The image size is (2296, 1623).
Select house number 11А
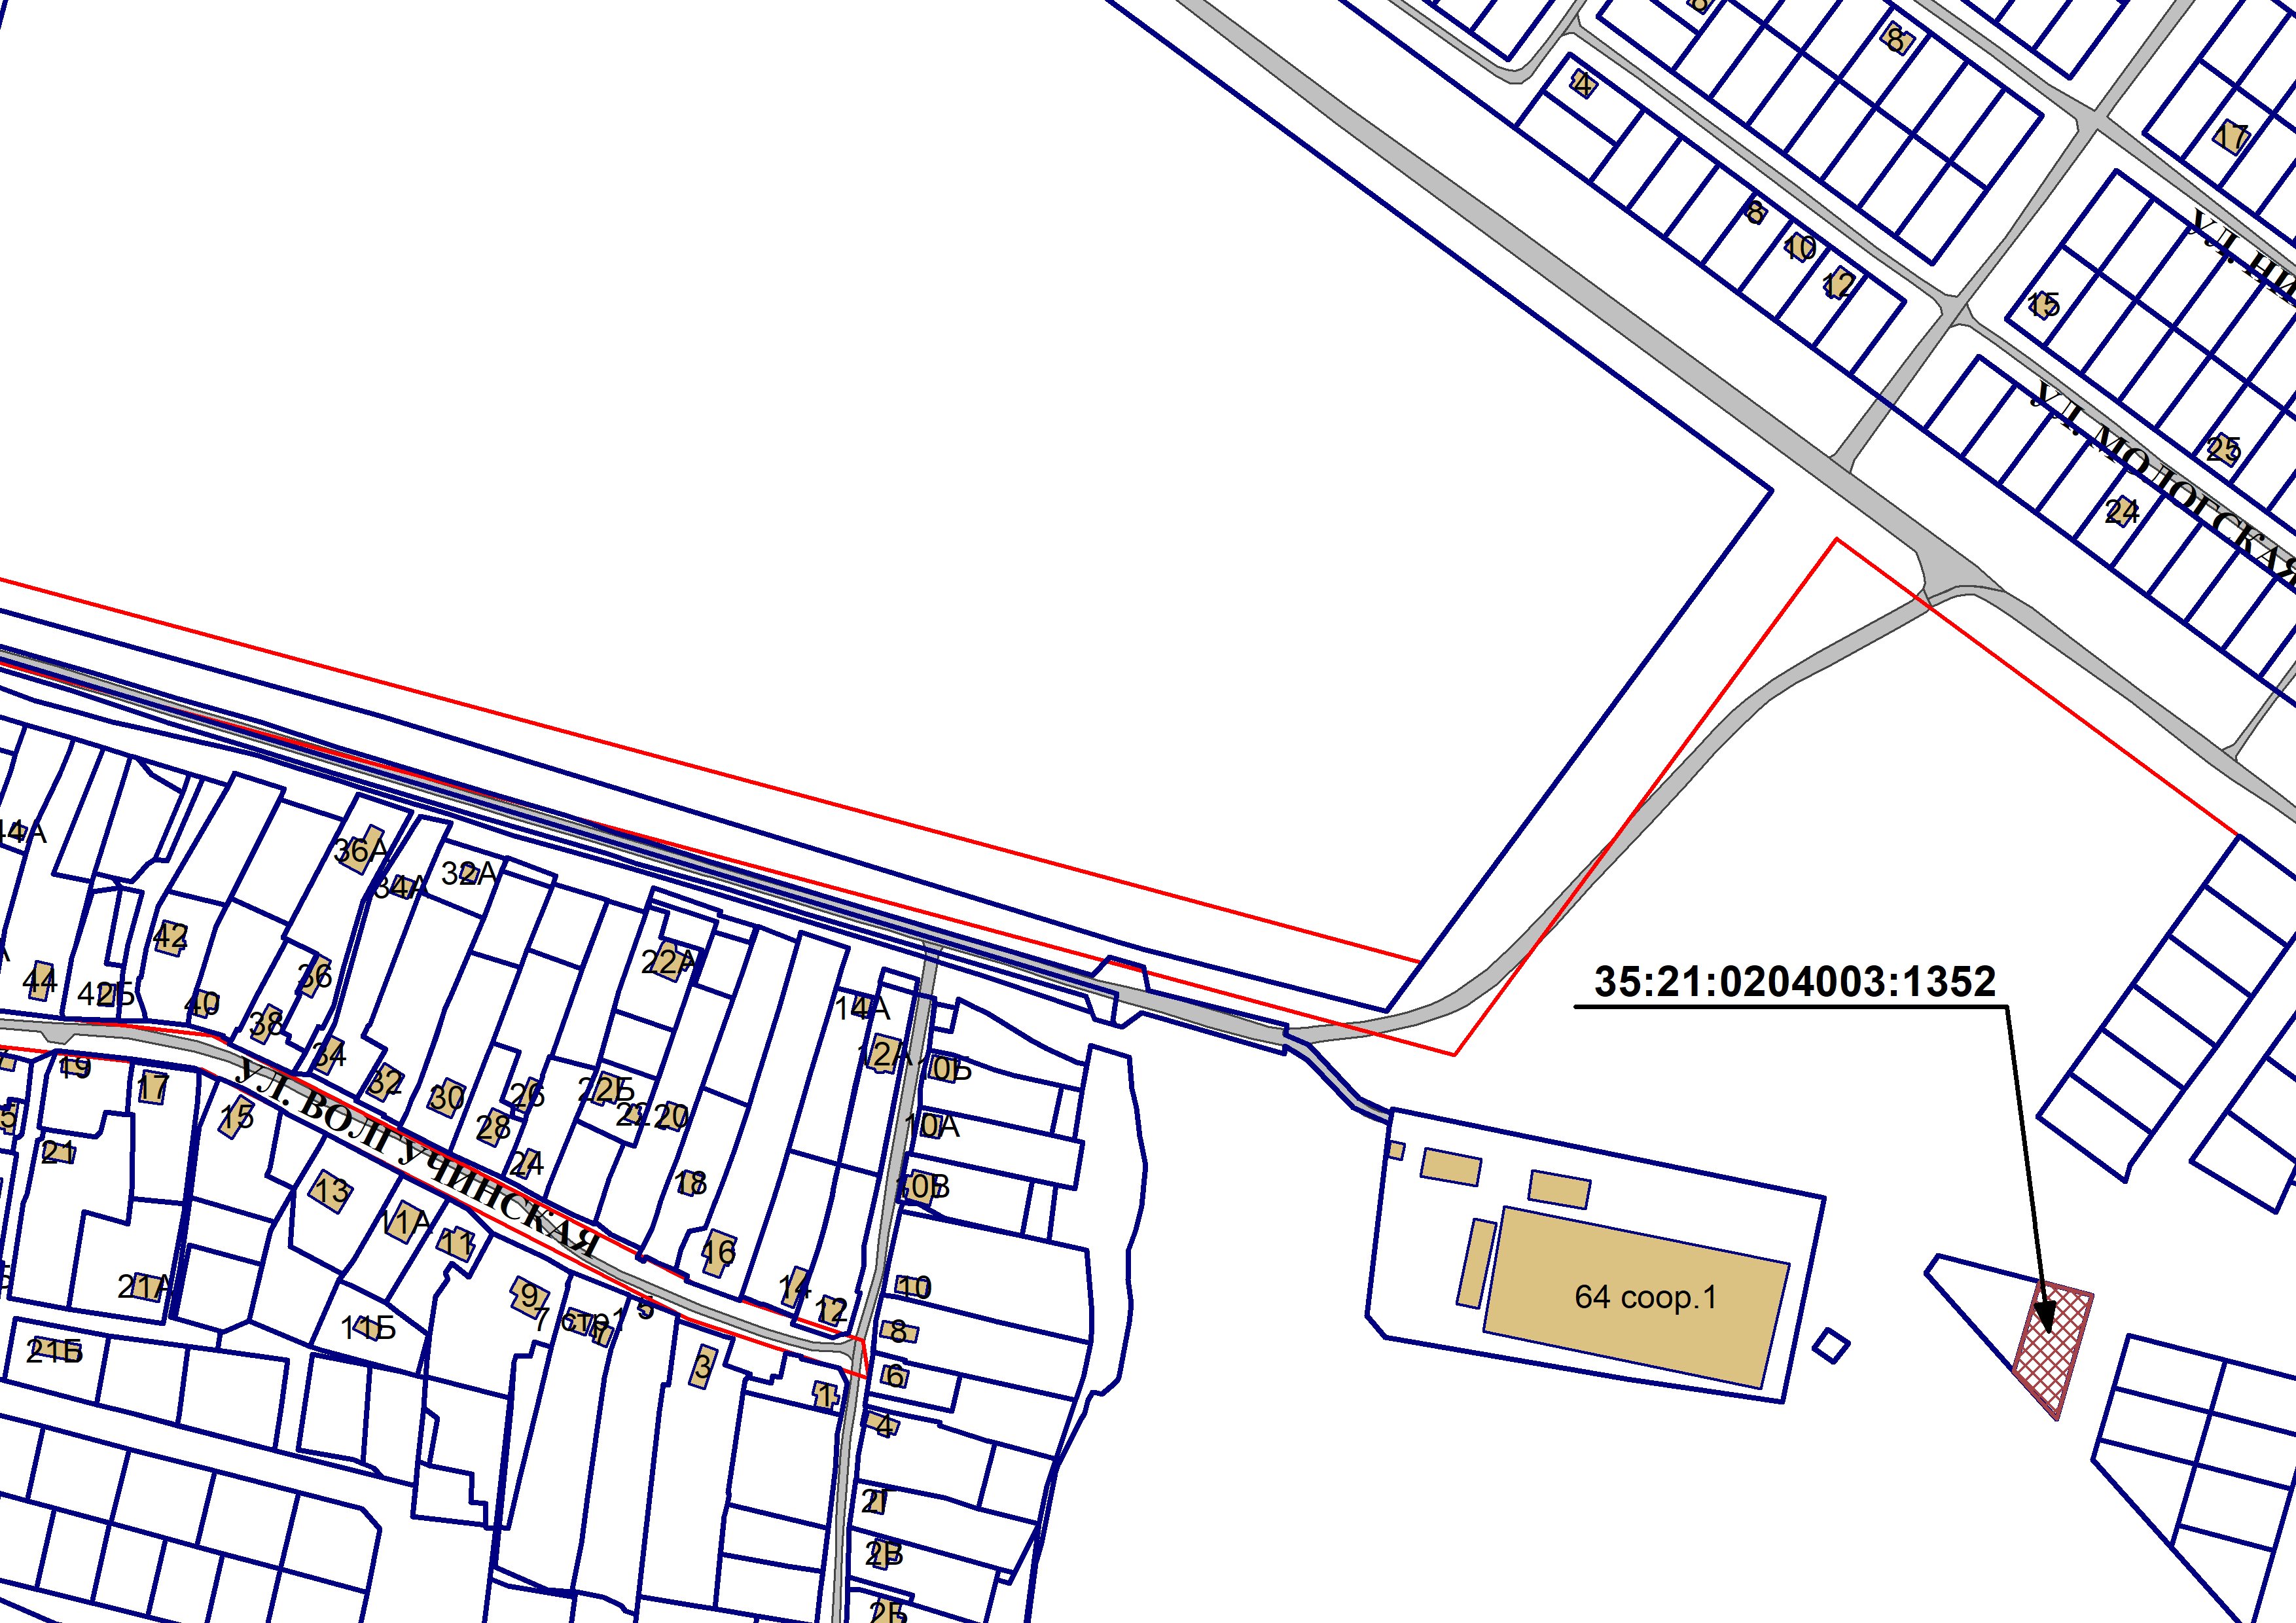[x=407, y=1221]
